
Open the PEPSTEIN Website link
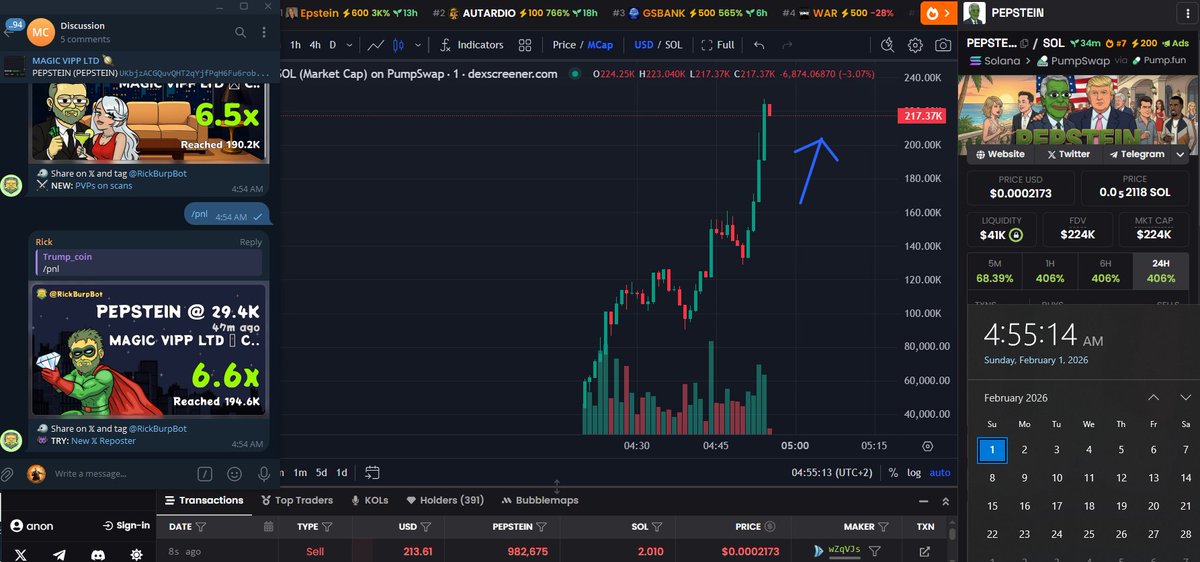999,154
